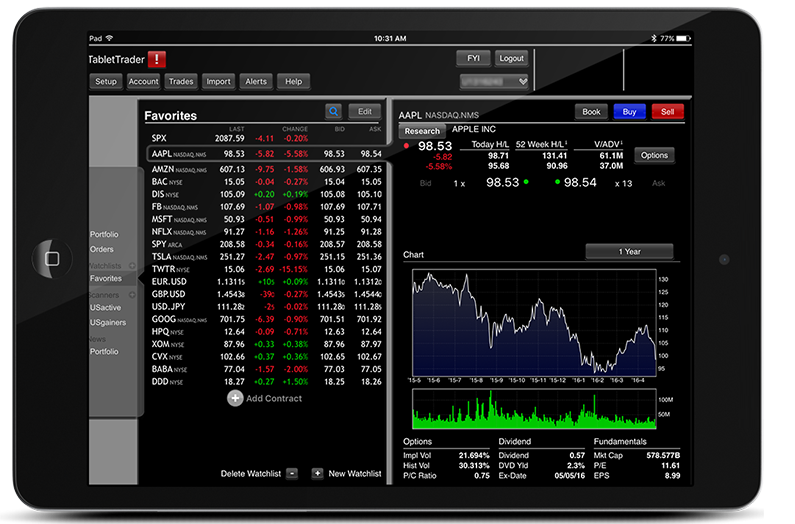Click the Add Contract label
The width and height of the screenshot is (795, 524).
tap(274, 398)
